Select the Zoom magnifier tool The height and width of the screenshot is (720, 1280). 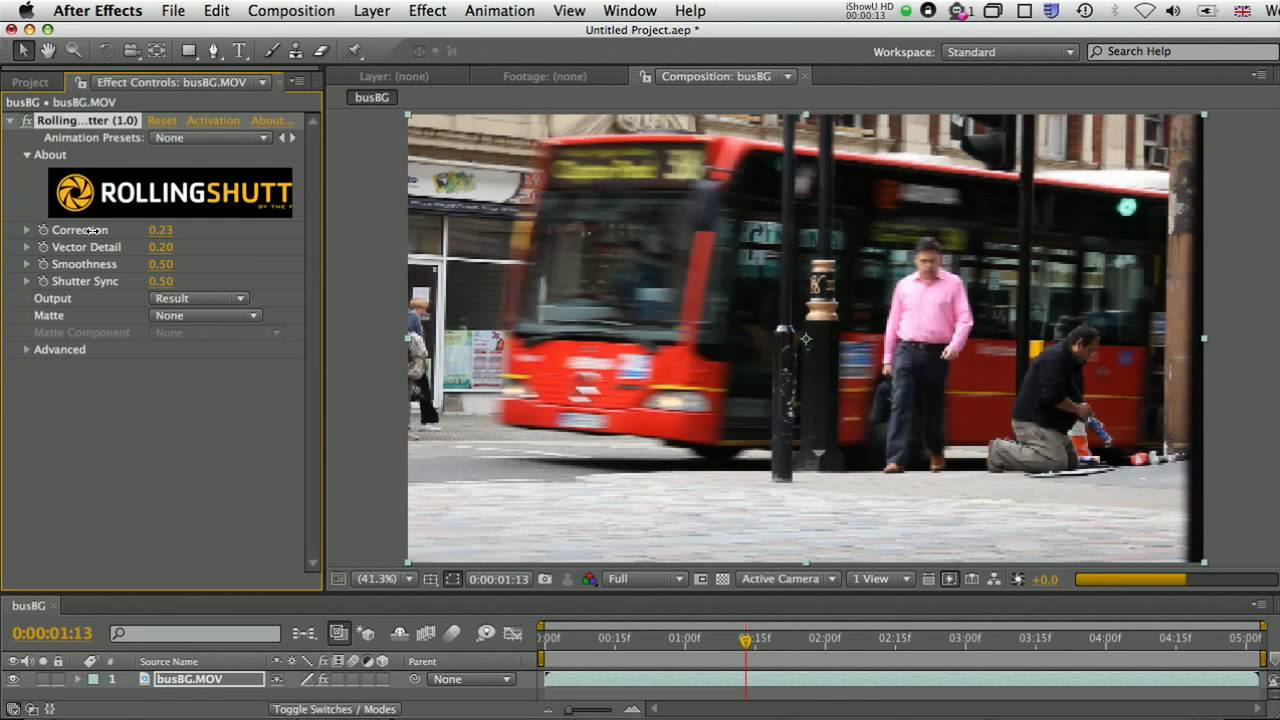[x=73, y=50]
